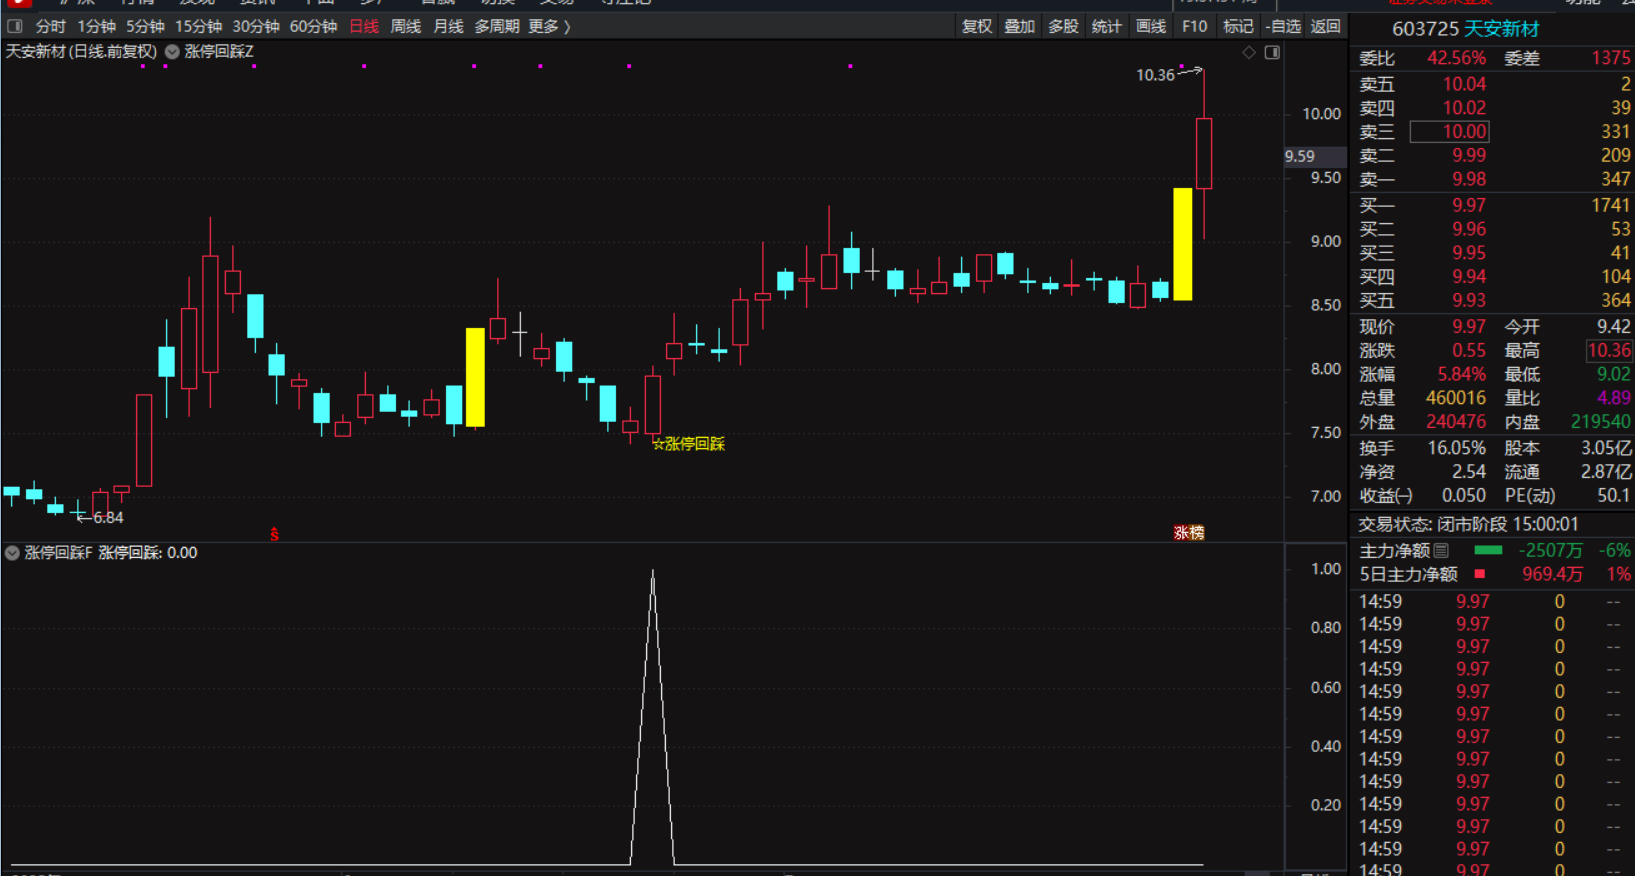Switch to the 分时 intraday view
Image resolution: width=1635 pixels, height=876 pixels.
pos(50,26)
